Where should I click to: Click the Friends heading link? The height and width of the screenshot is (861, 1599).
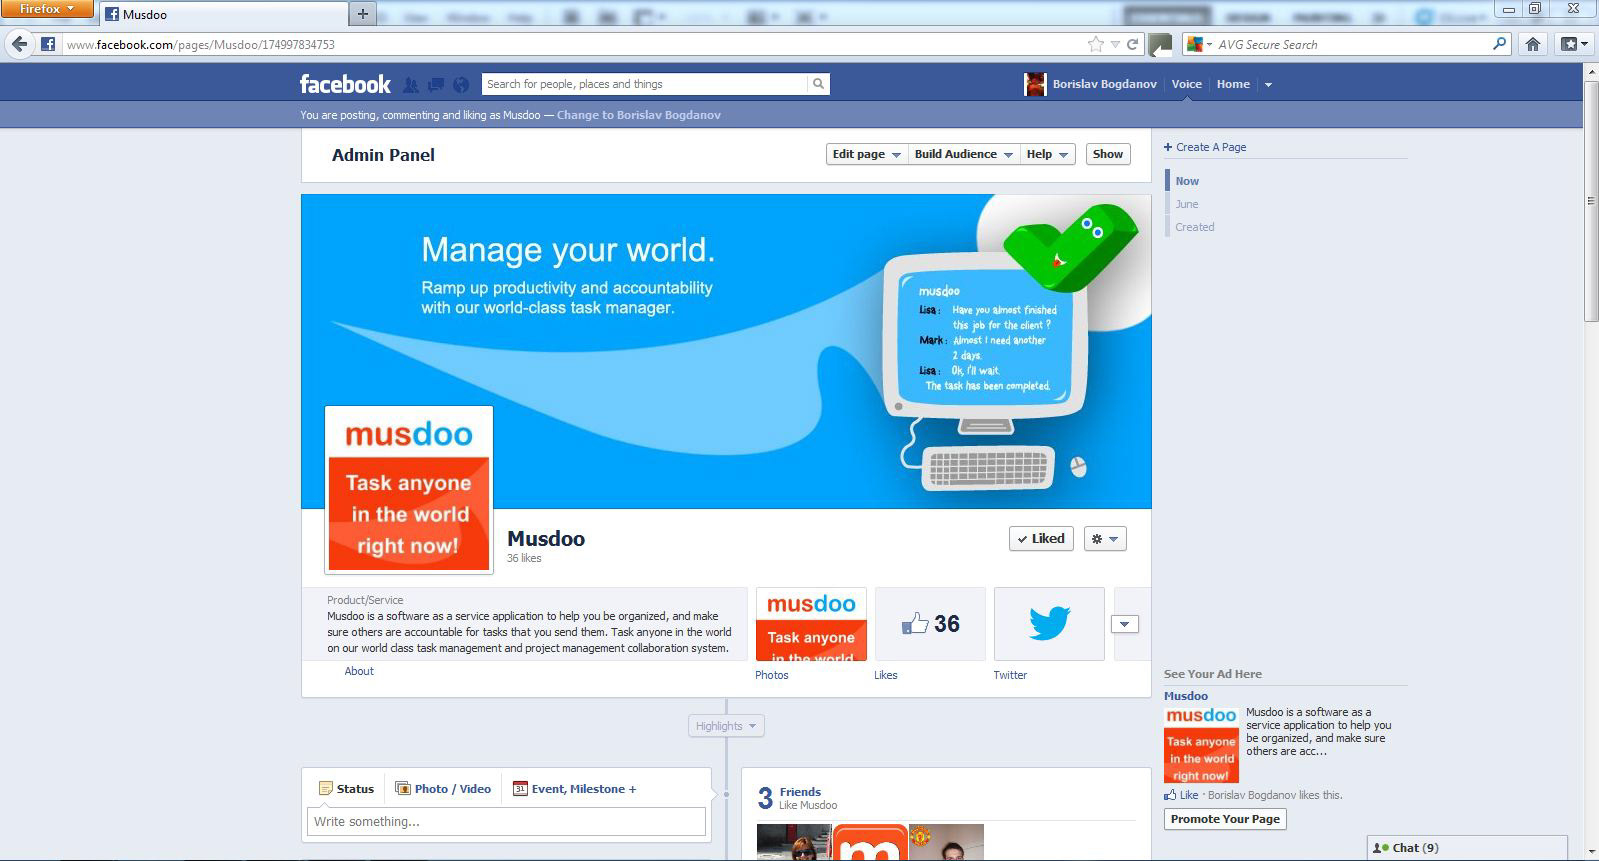pyautogui.click(x=800, y=792)
